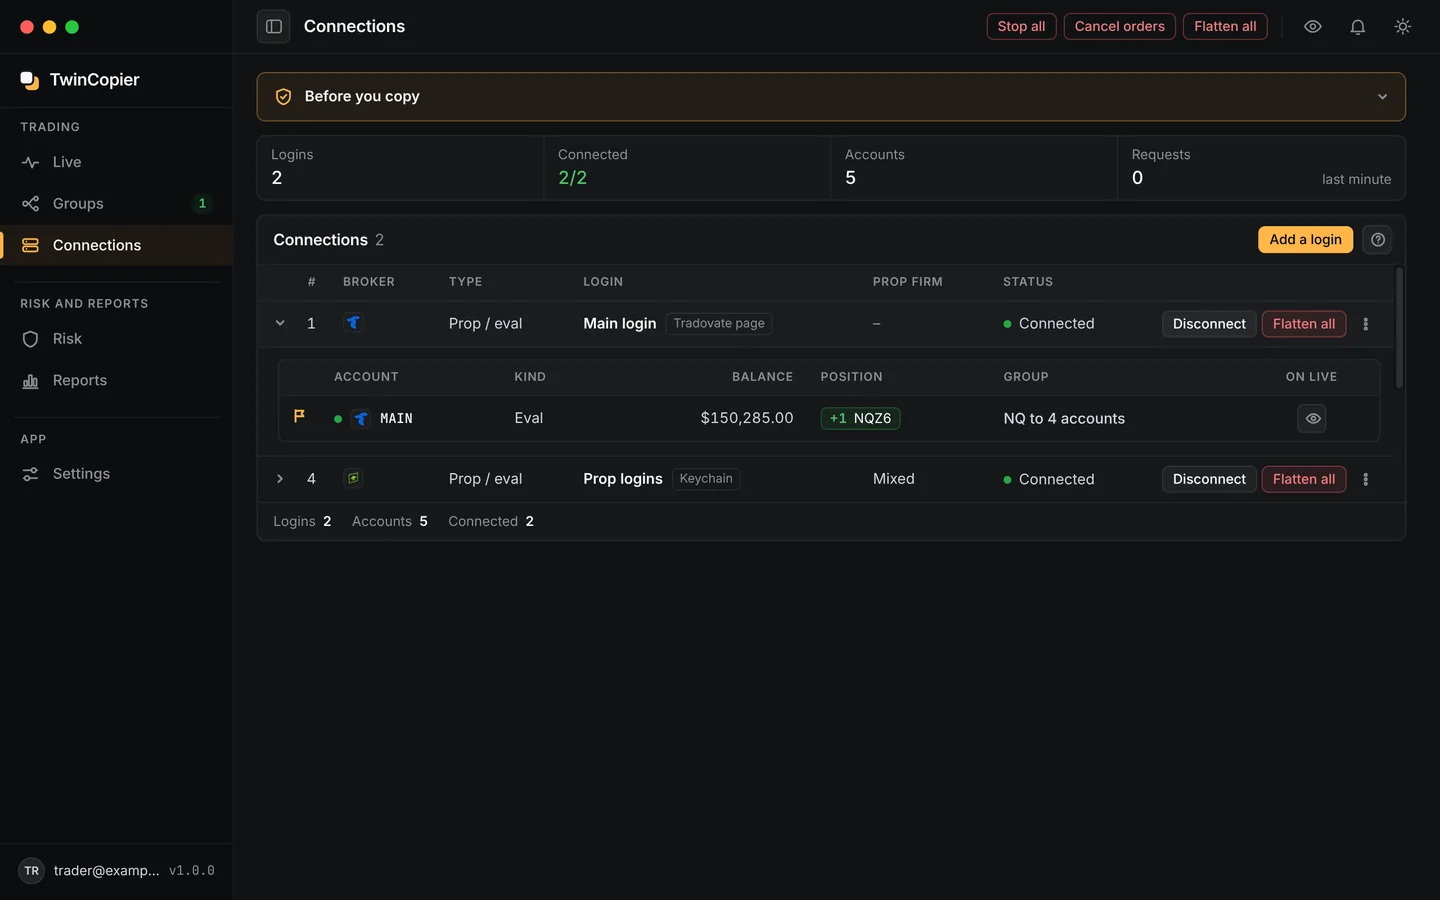Click the shield icon in Before you copy
Image resolution: width=1440 pixels, height=900 pixels.
pos(284,97)
